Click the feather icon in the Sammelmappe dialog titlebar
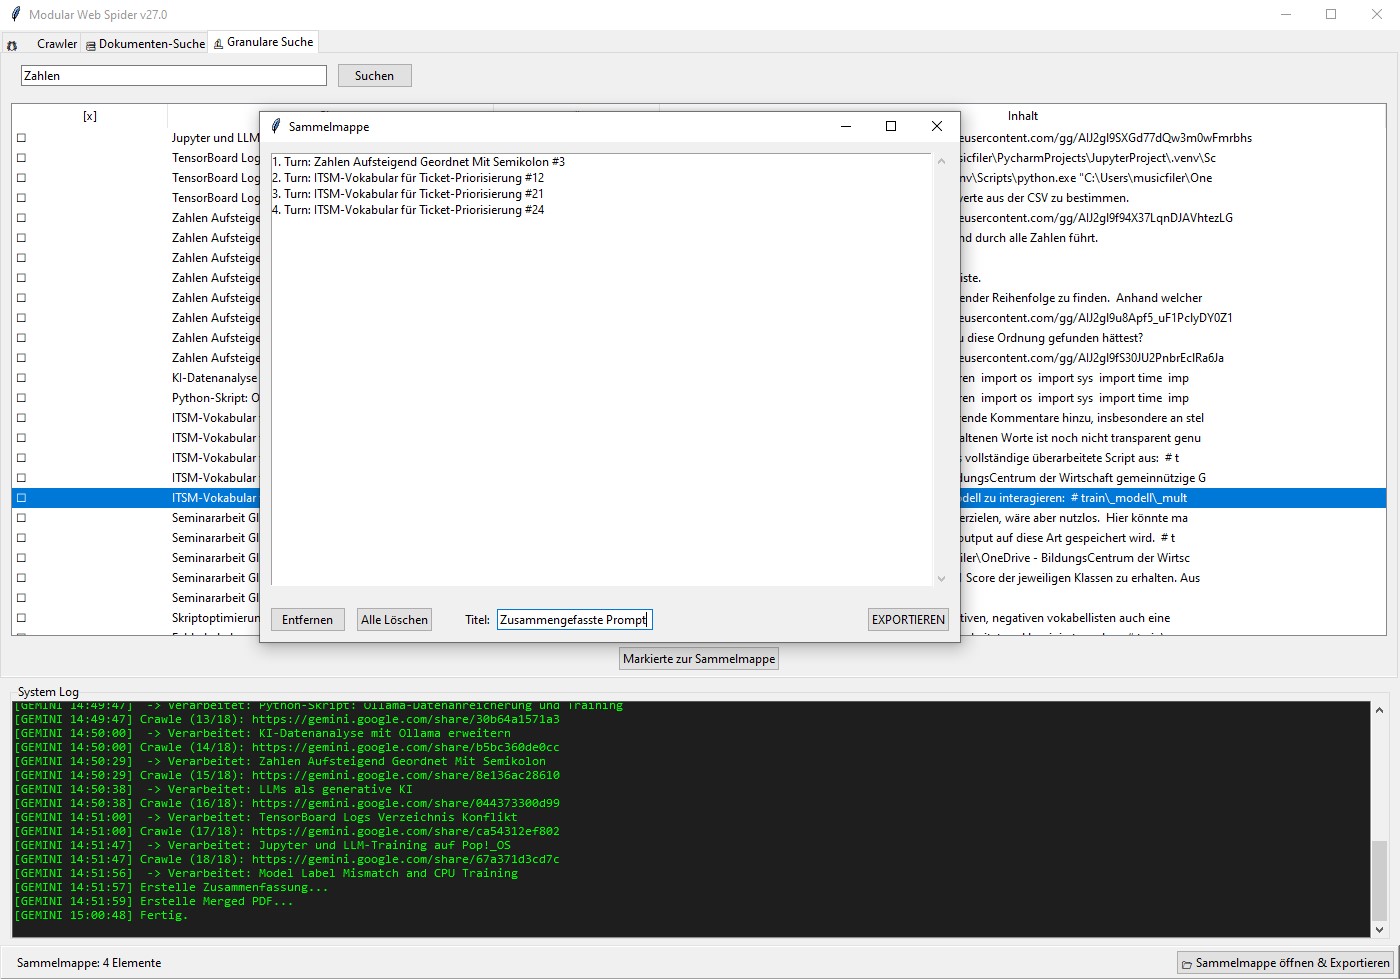Image resolution: width=1400 pixels, height=979 pixels. click(x=275, y=126)
